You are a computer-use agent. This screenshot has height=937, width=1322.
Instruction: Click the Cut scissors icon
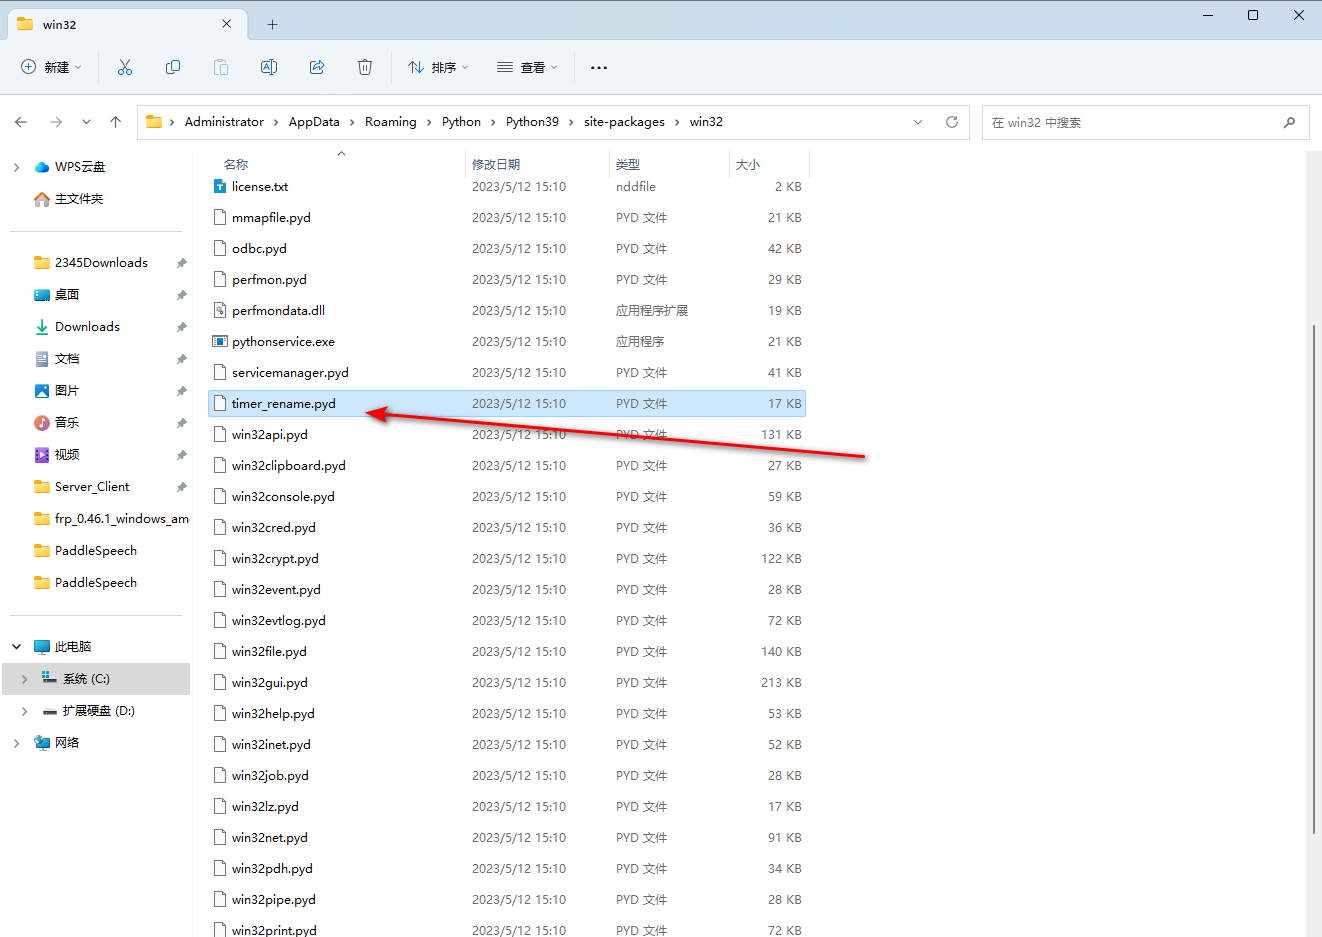point(125,67)
